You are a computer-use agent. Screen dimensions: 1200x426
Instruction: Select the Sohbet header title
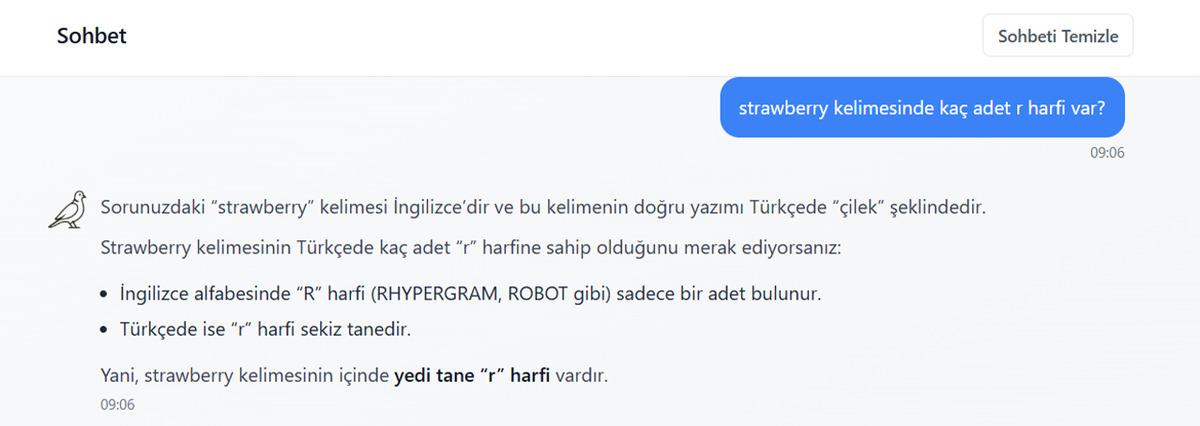92,37
